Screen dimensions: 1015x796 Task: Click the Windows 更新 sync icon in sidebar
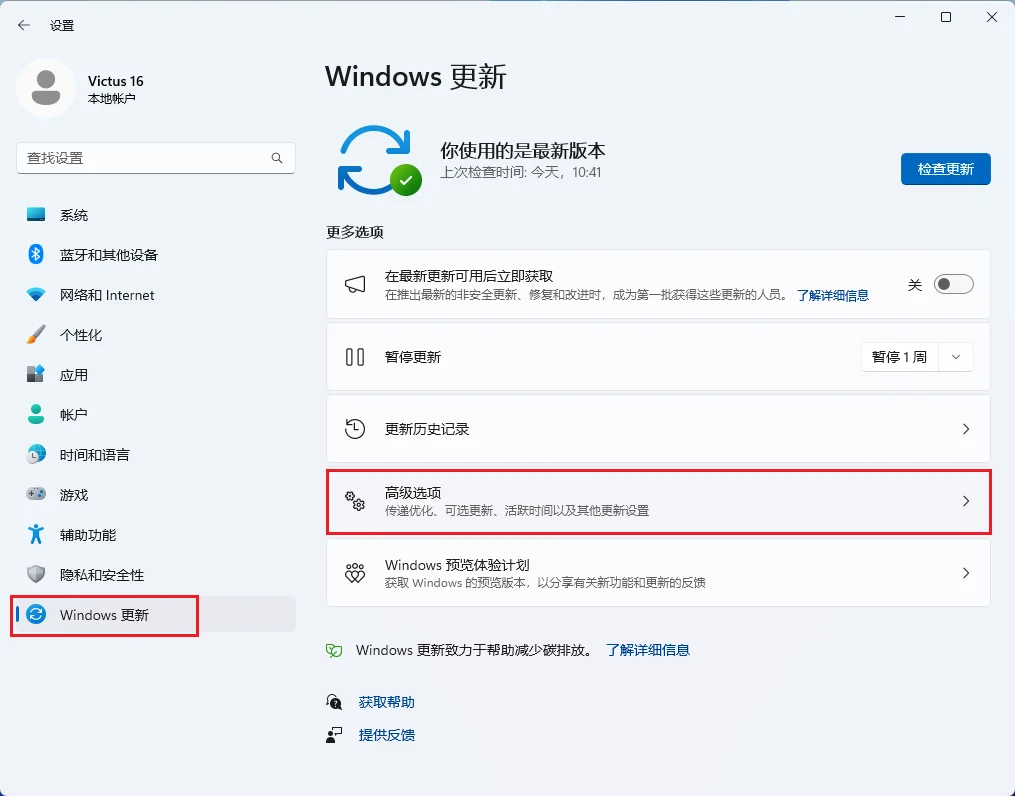click(36, 614)
